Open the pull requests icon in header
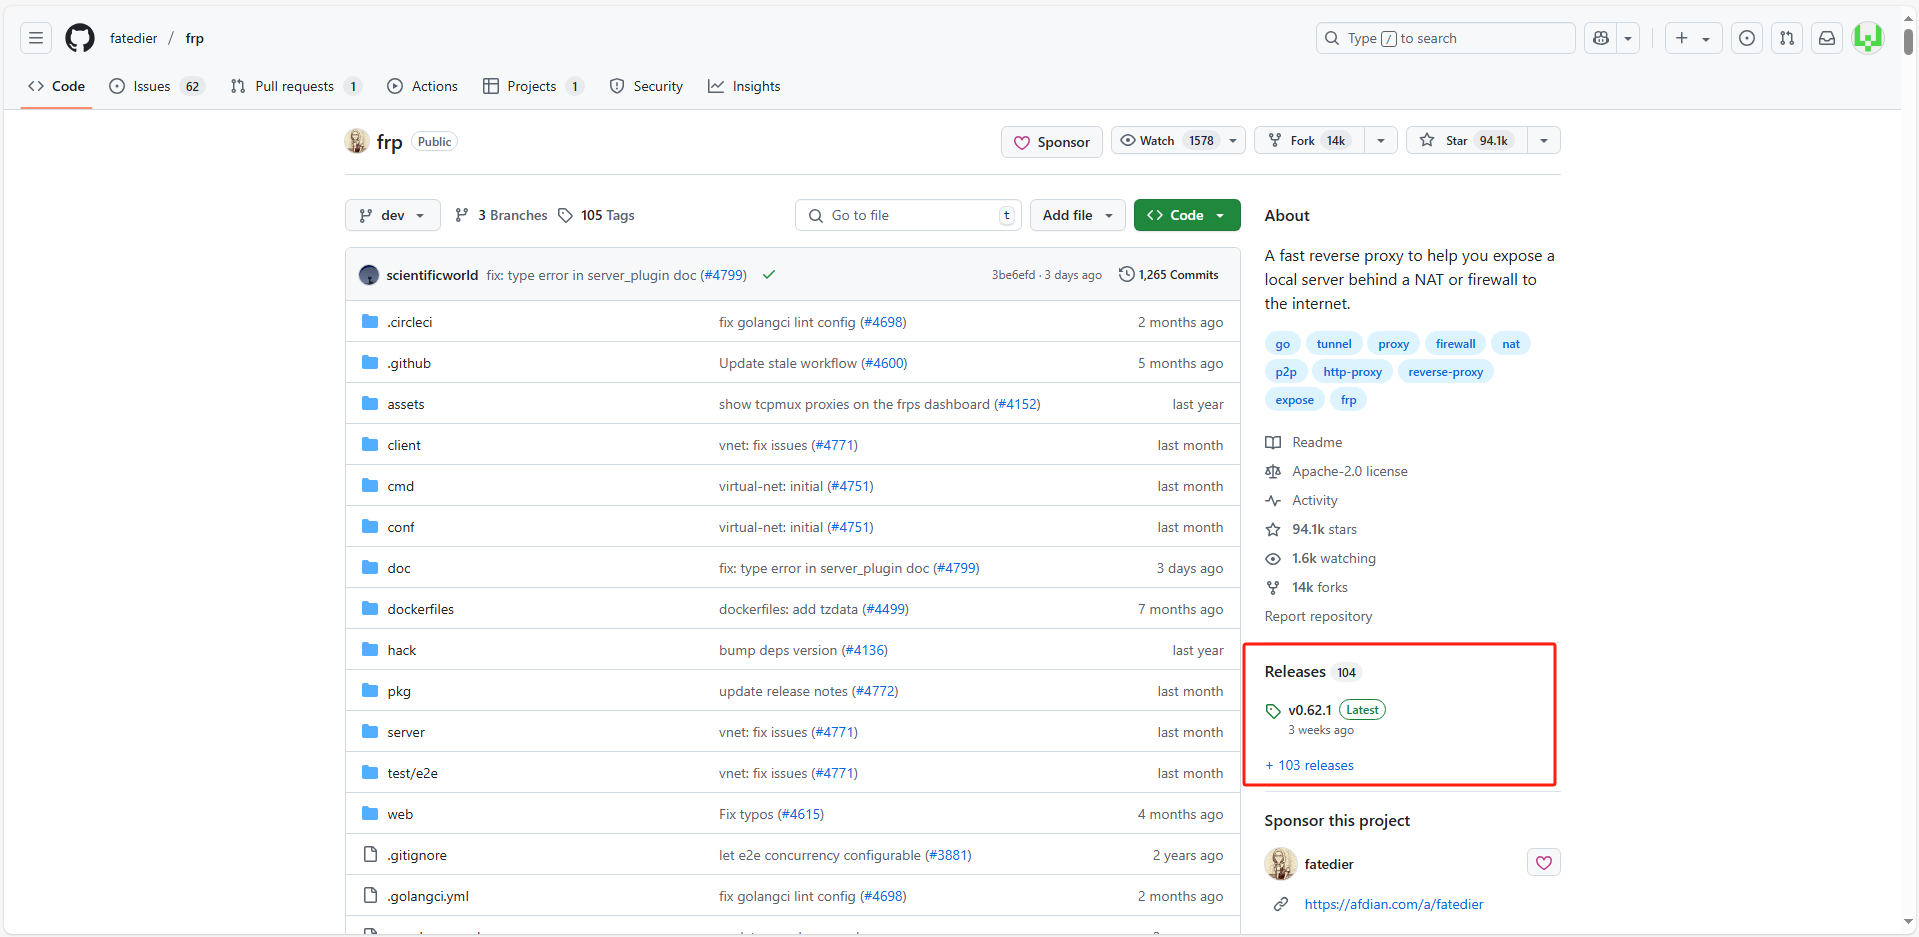 (x=1787, y=38)
